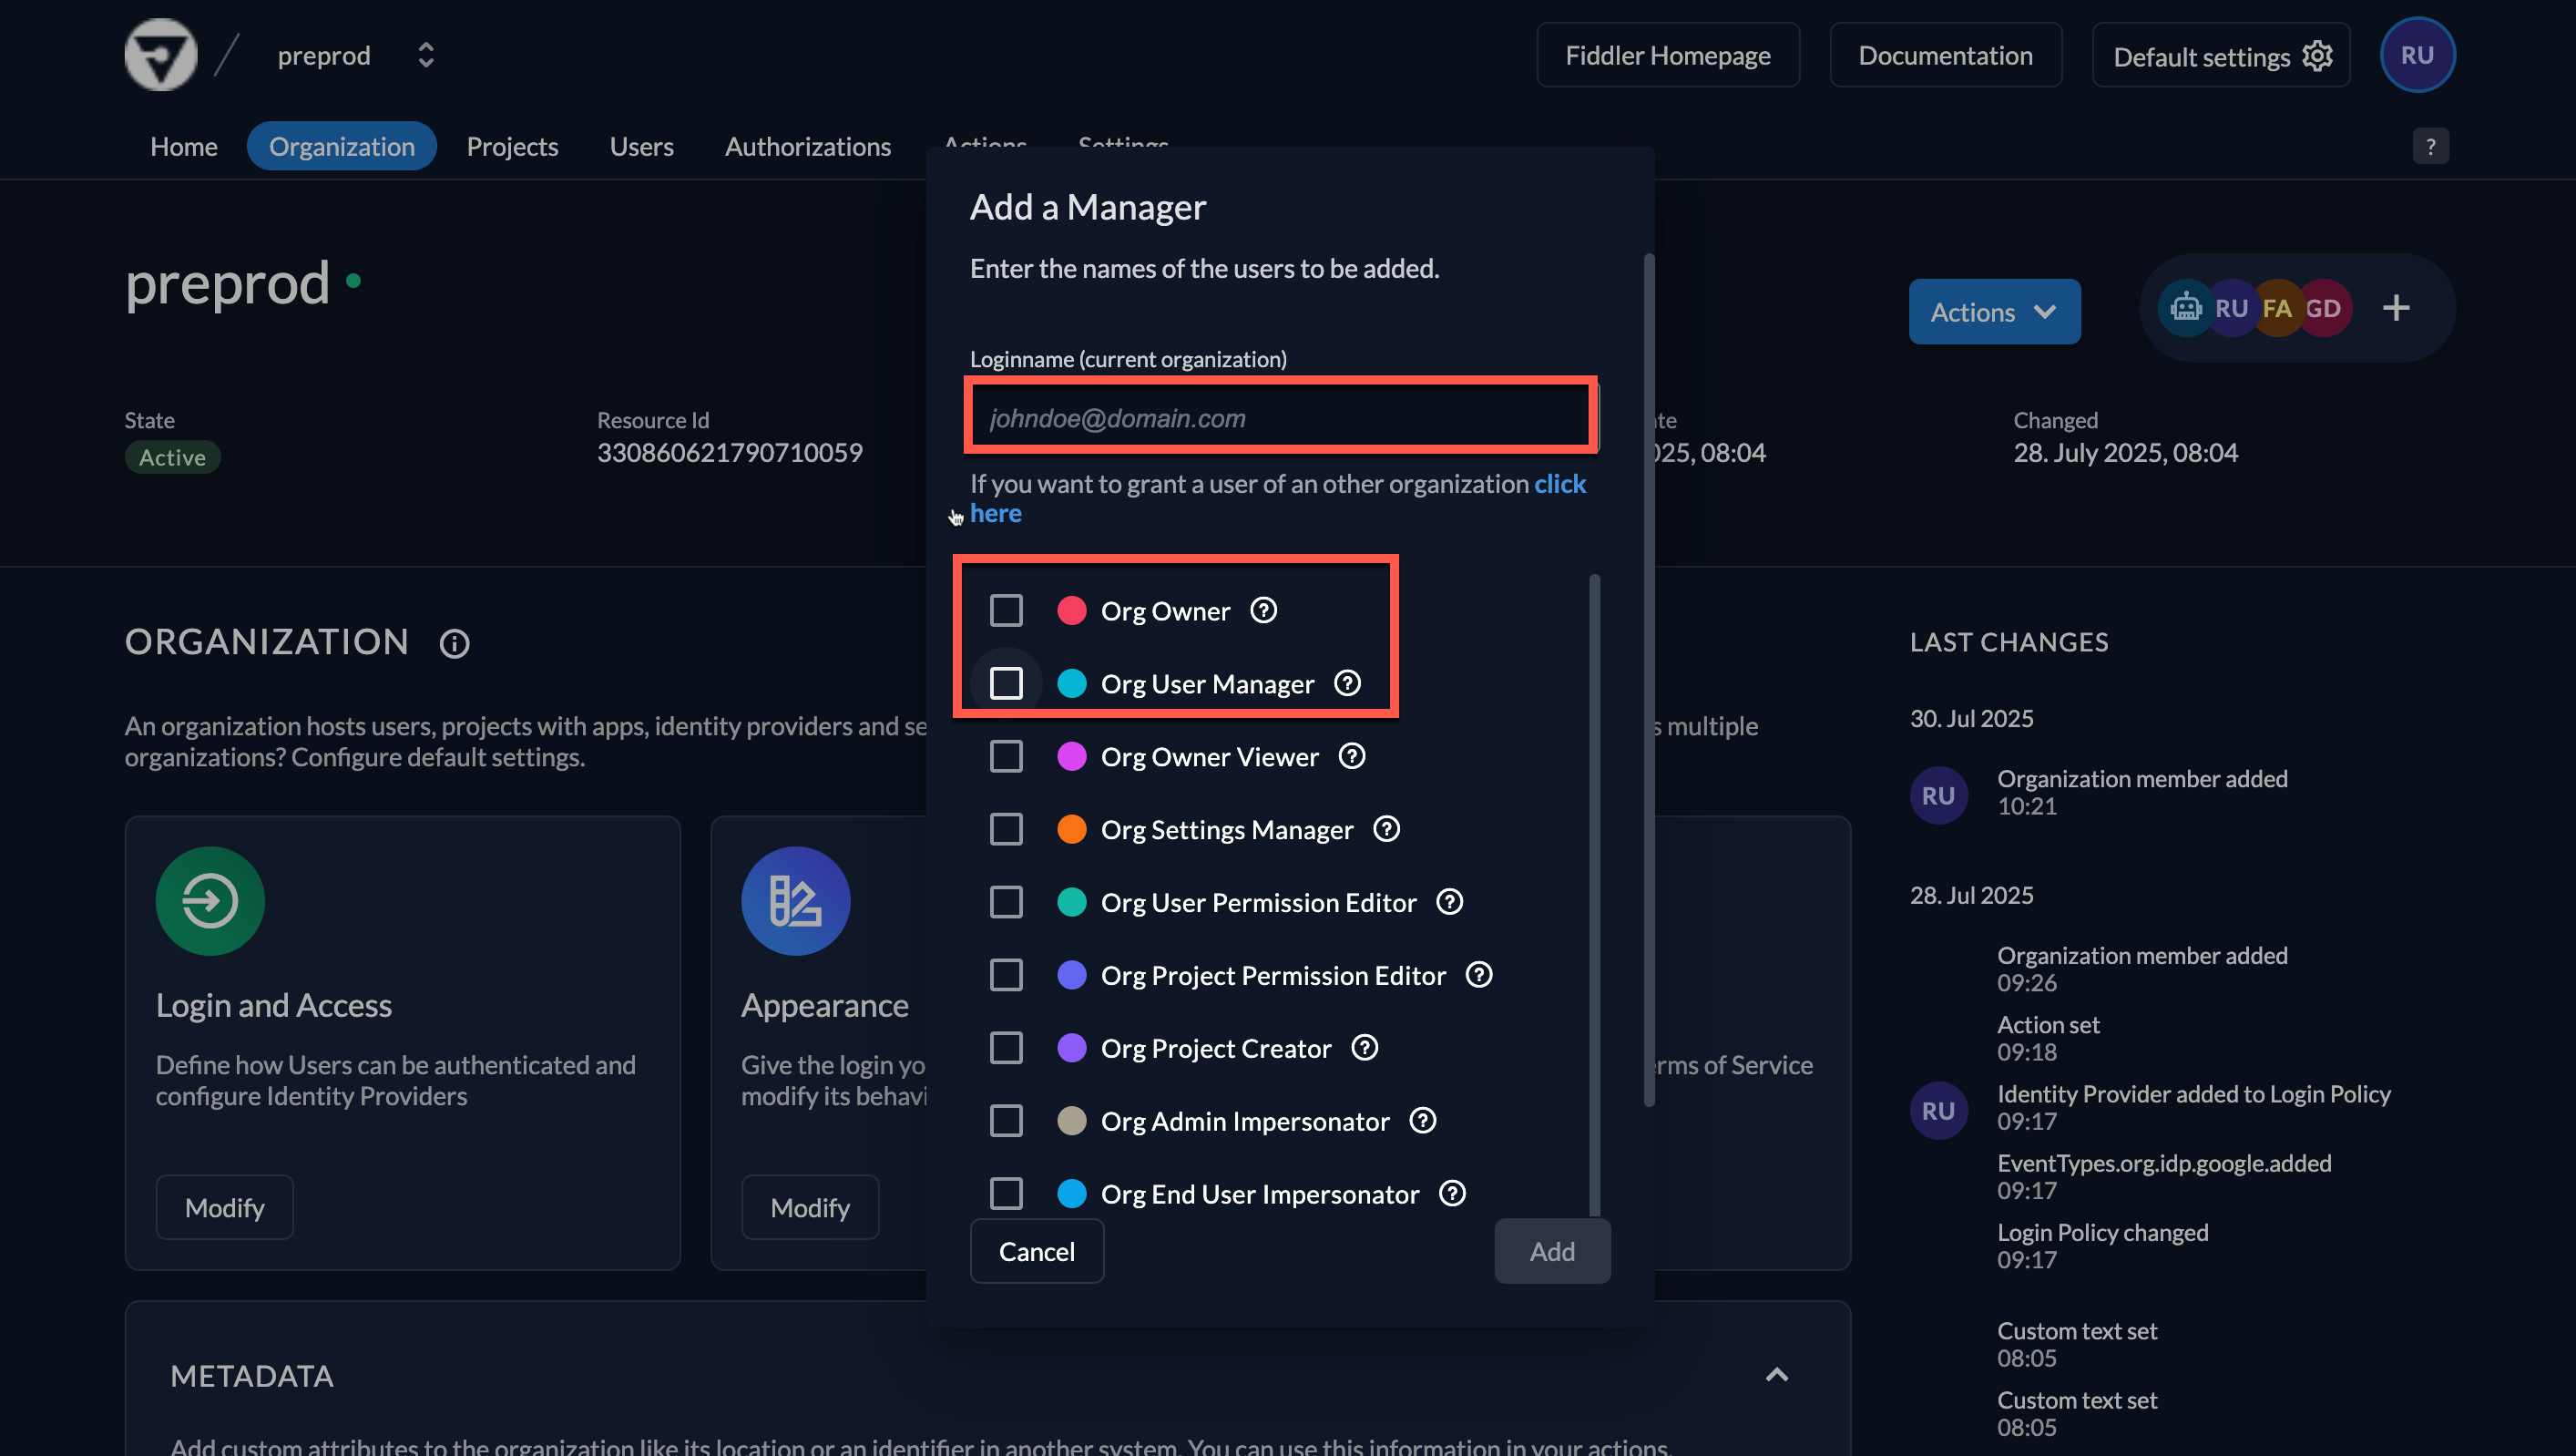Open the Actions dropdown
Viewport: 2576px width, 1456px height.
click(x=1993, y=311)
